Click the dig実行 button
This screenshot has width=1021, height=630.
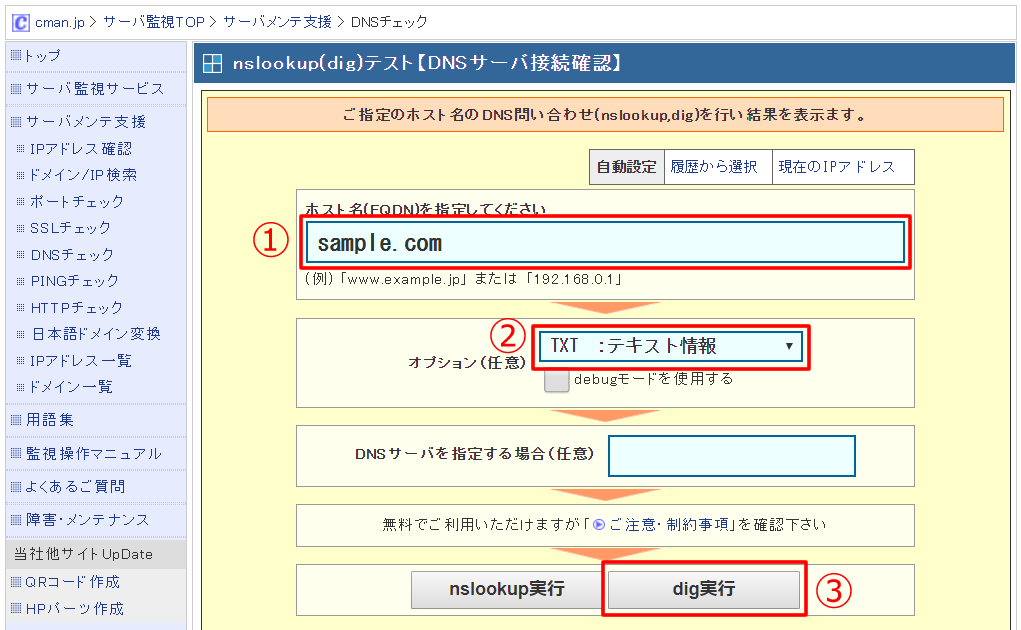(x=704, y=589)
